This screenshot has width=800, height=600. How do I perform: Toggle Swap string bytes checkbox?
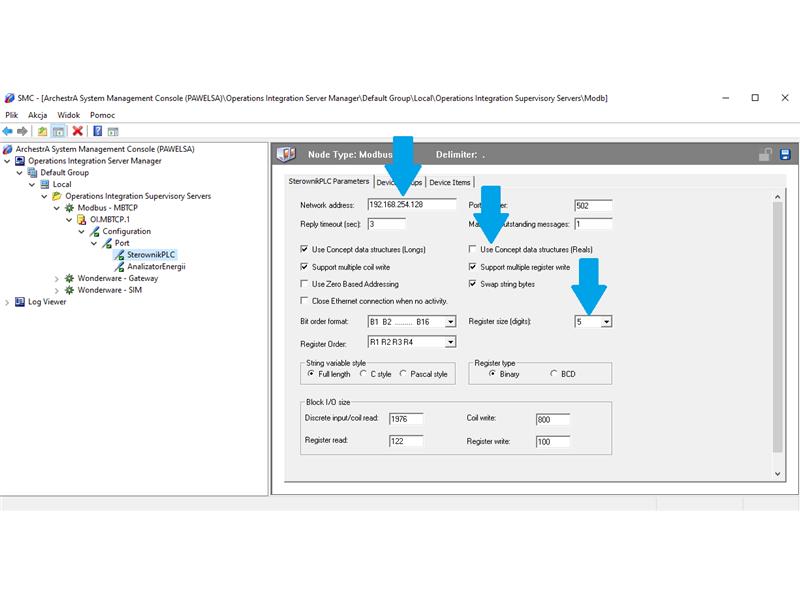coord(472,283)
